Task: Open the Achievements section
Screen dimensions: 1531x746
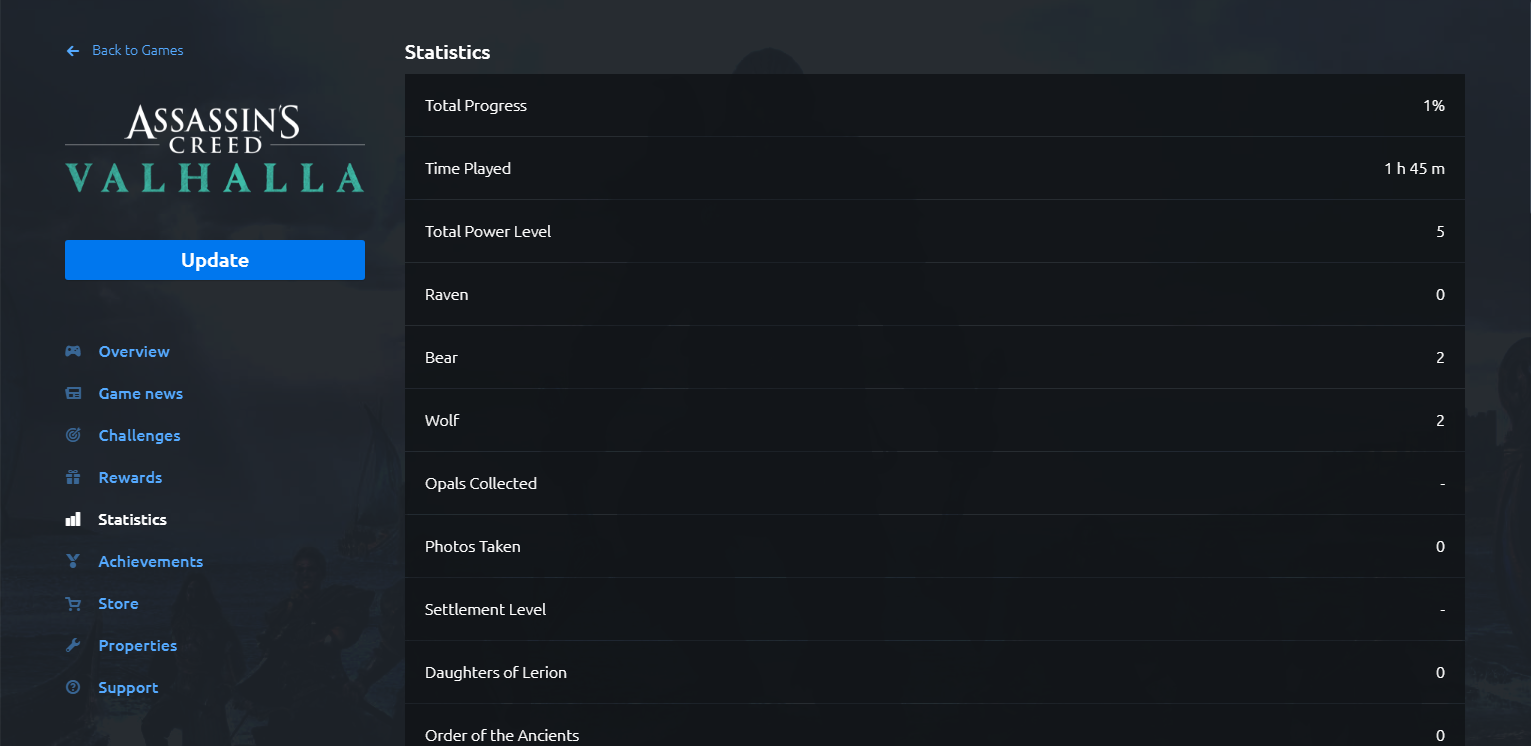Action: coord(150,561)
